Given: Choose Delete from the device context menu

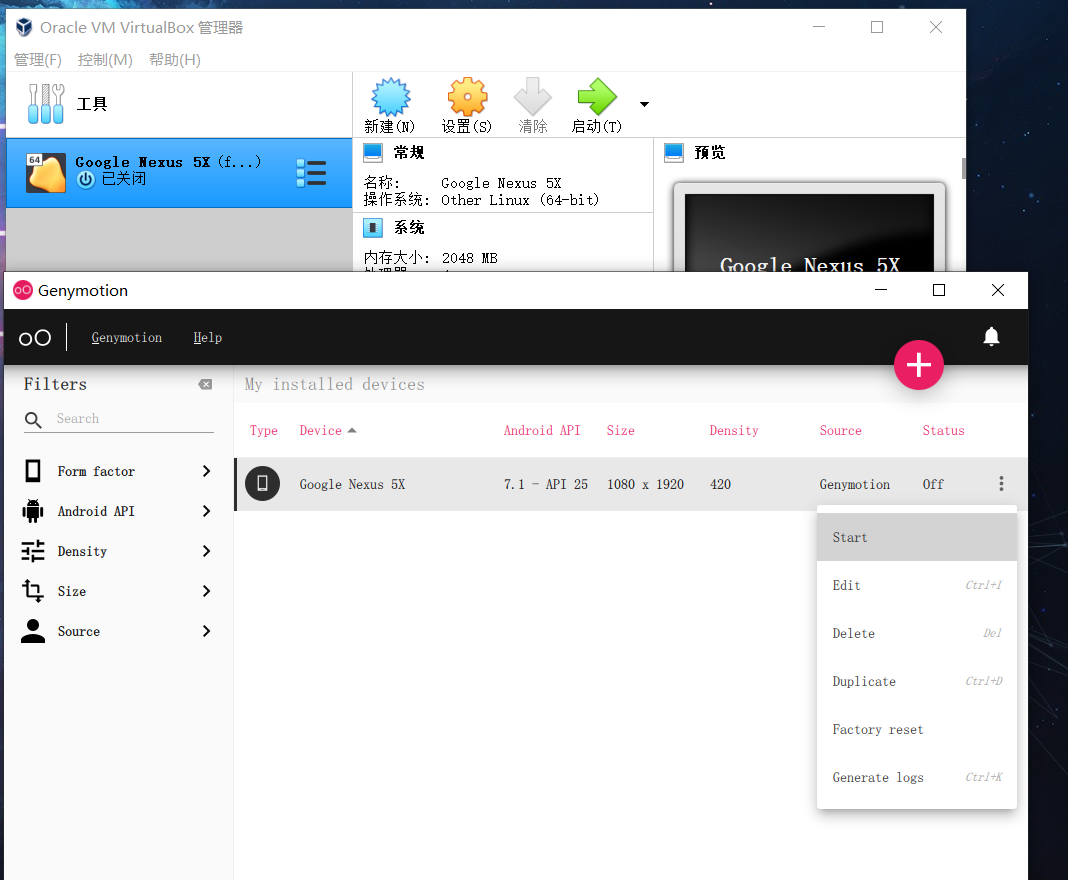Looking at the screenshot, I should click(x=917, y=633).
